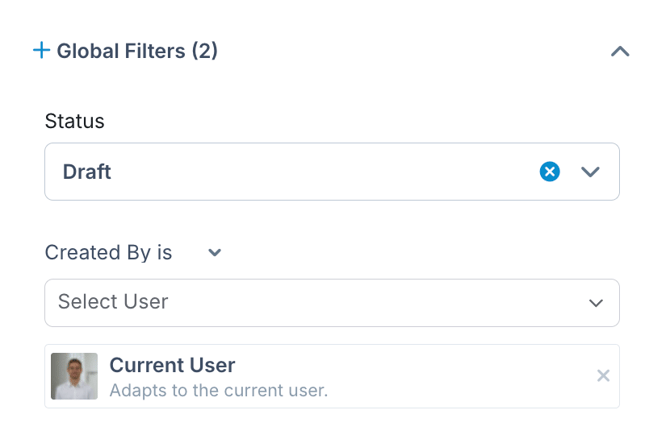Click the Current User title text
This screenshot has width=670, height=435.
(x=172, y=365)
